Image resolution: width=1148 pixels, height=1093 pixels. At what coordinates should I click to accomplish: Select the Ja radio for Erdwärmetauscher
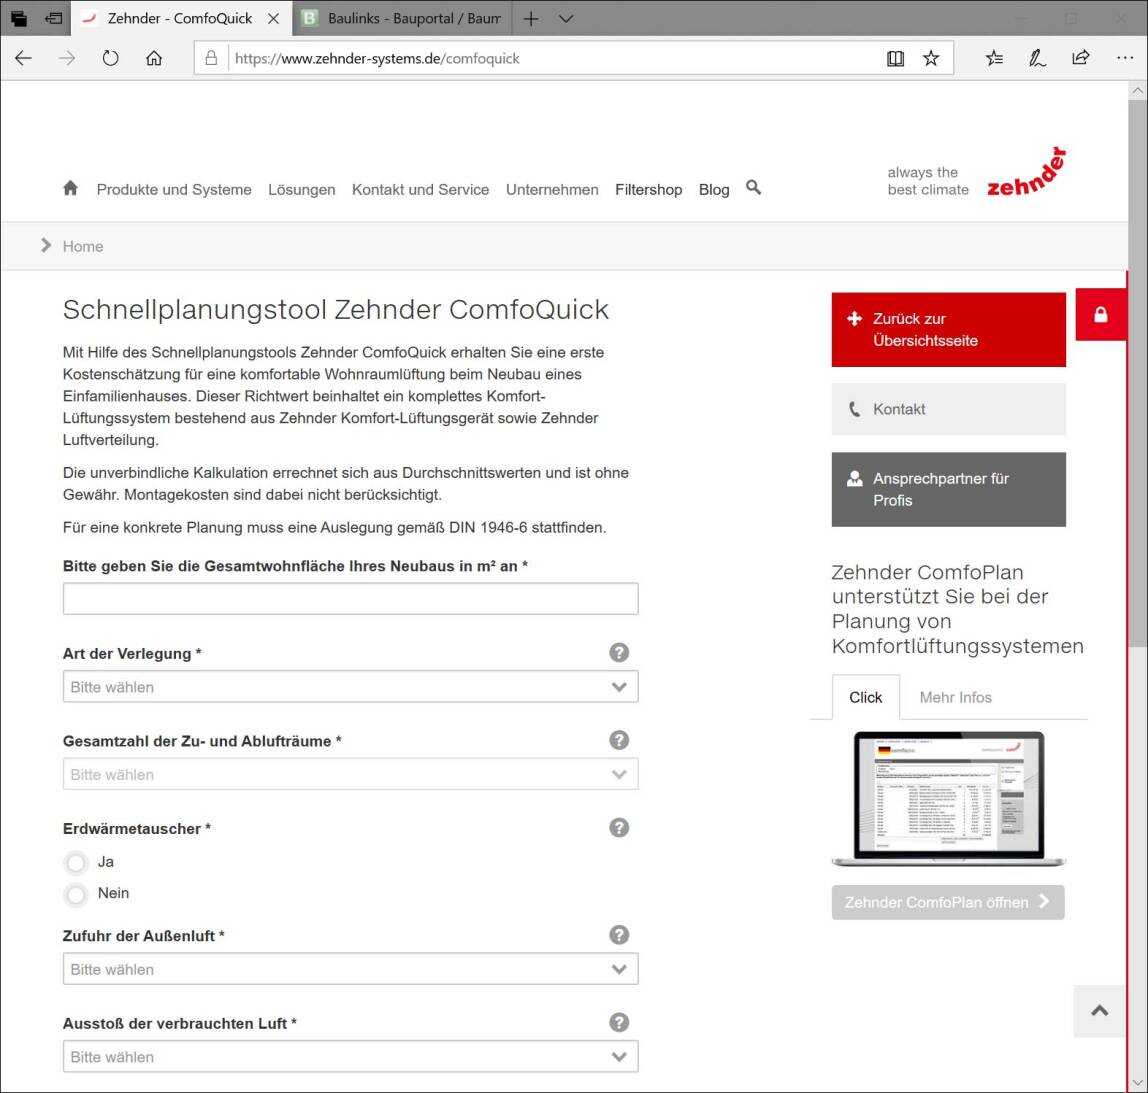pyautogui.click(x=76, y=862)
